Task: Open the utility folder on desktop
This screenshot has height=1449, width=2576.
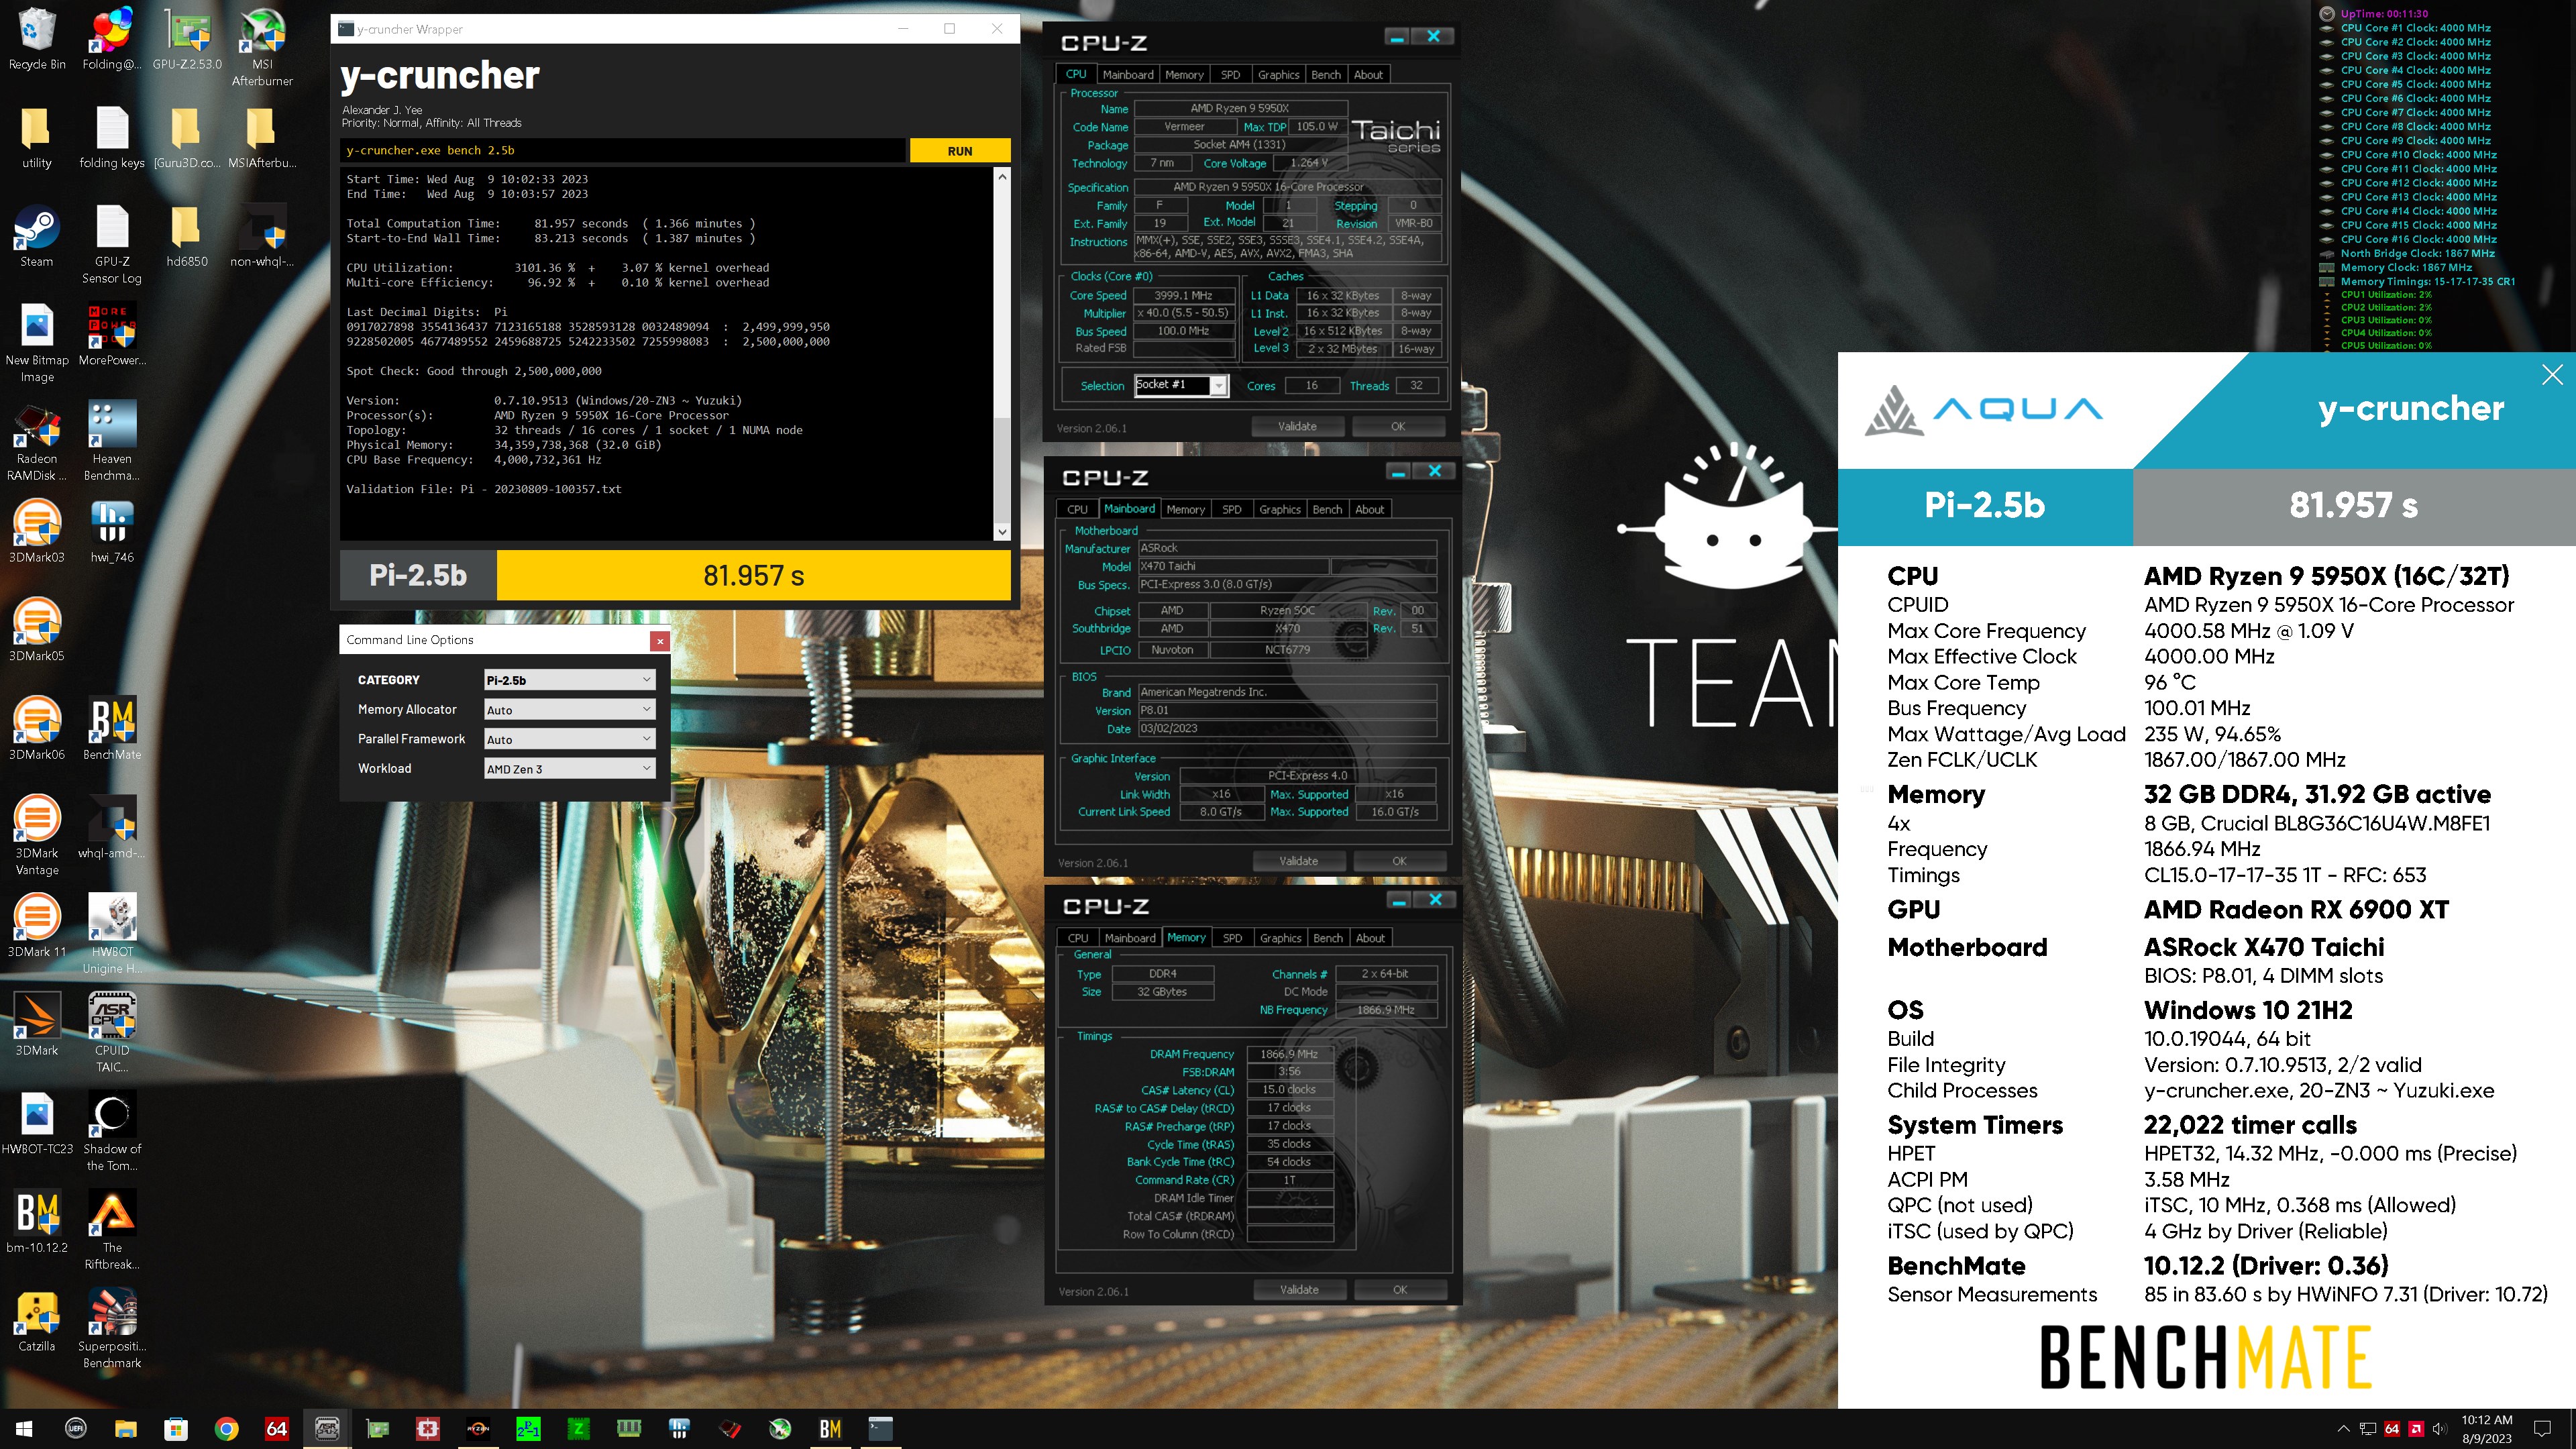Action: coord(37,138)
